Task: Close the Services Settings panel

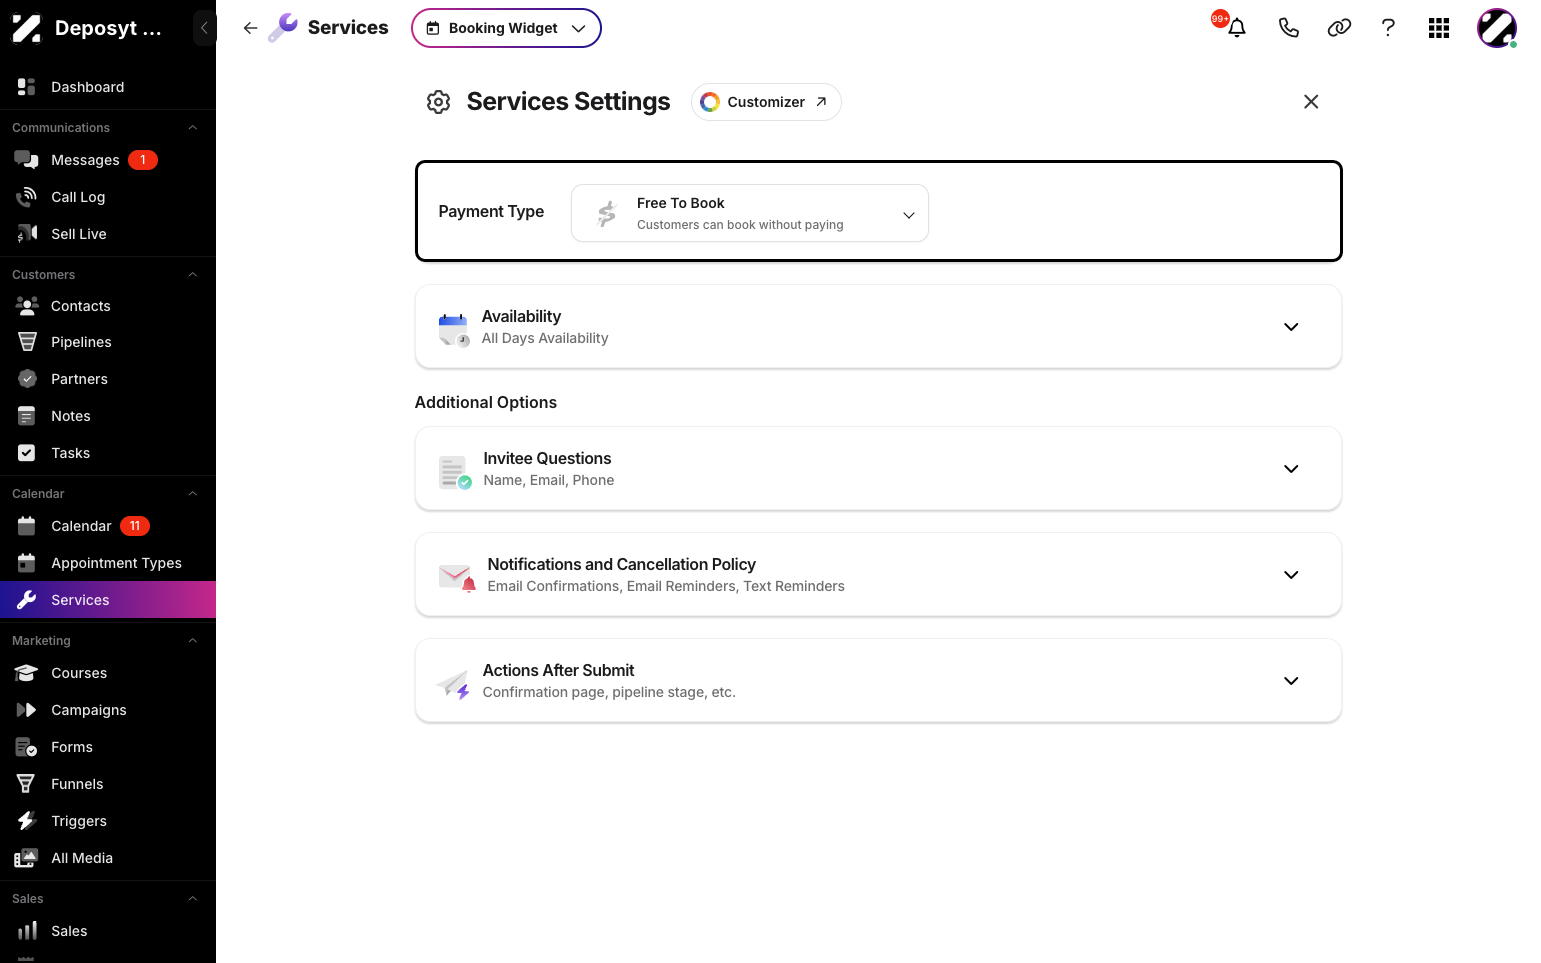Action: click(1311, 102)
